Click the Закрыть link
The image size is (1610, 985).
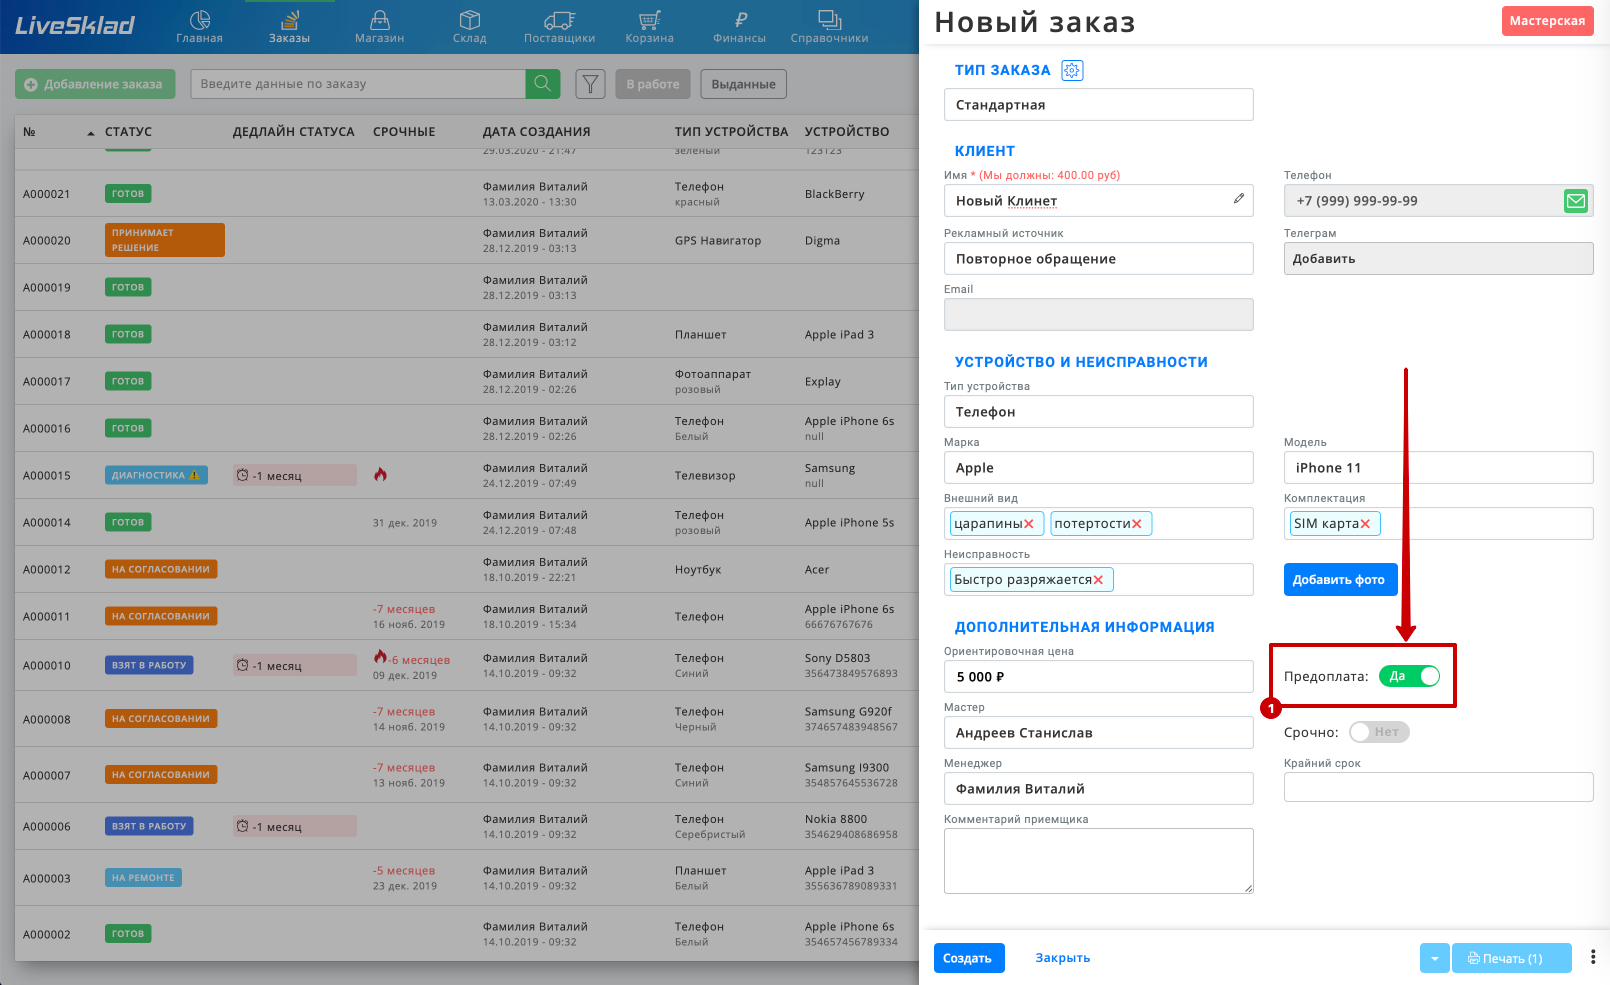[x=1062, y=958]
